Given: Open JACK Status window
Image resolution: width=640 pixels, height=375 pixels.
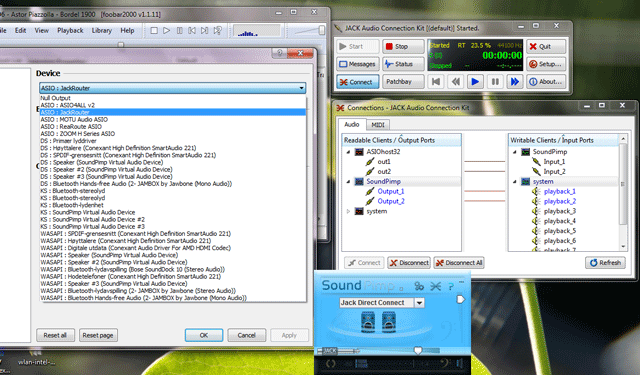Looking at the screenshot, I should (x=403, y=64).
